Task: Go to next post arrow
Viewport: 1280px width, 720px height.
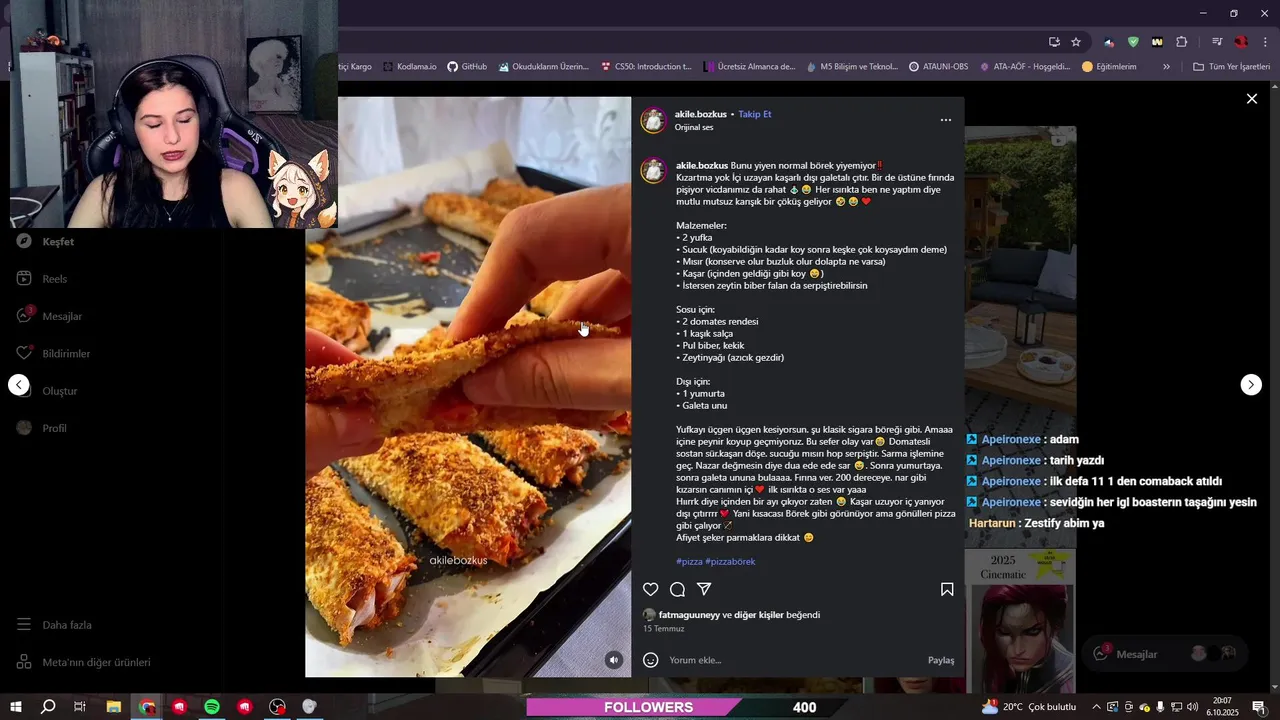Action: (1251, 385)
